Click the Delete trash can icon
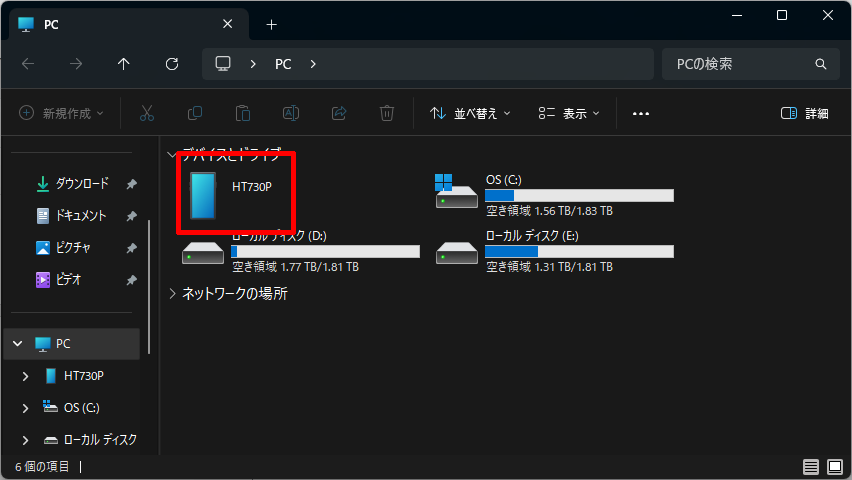Viewport: 852px width, 480px height. 387,113
